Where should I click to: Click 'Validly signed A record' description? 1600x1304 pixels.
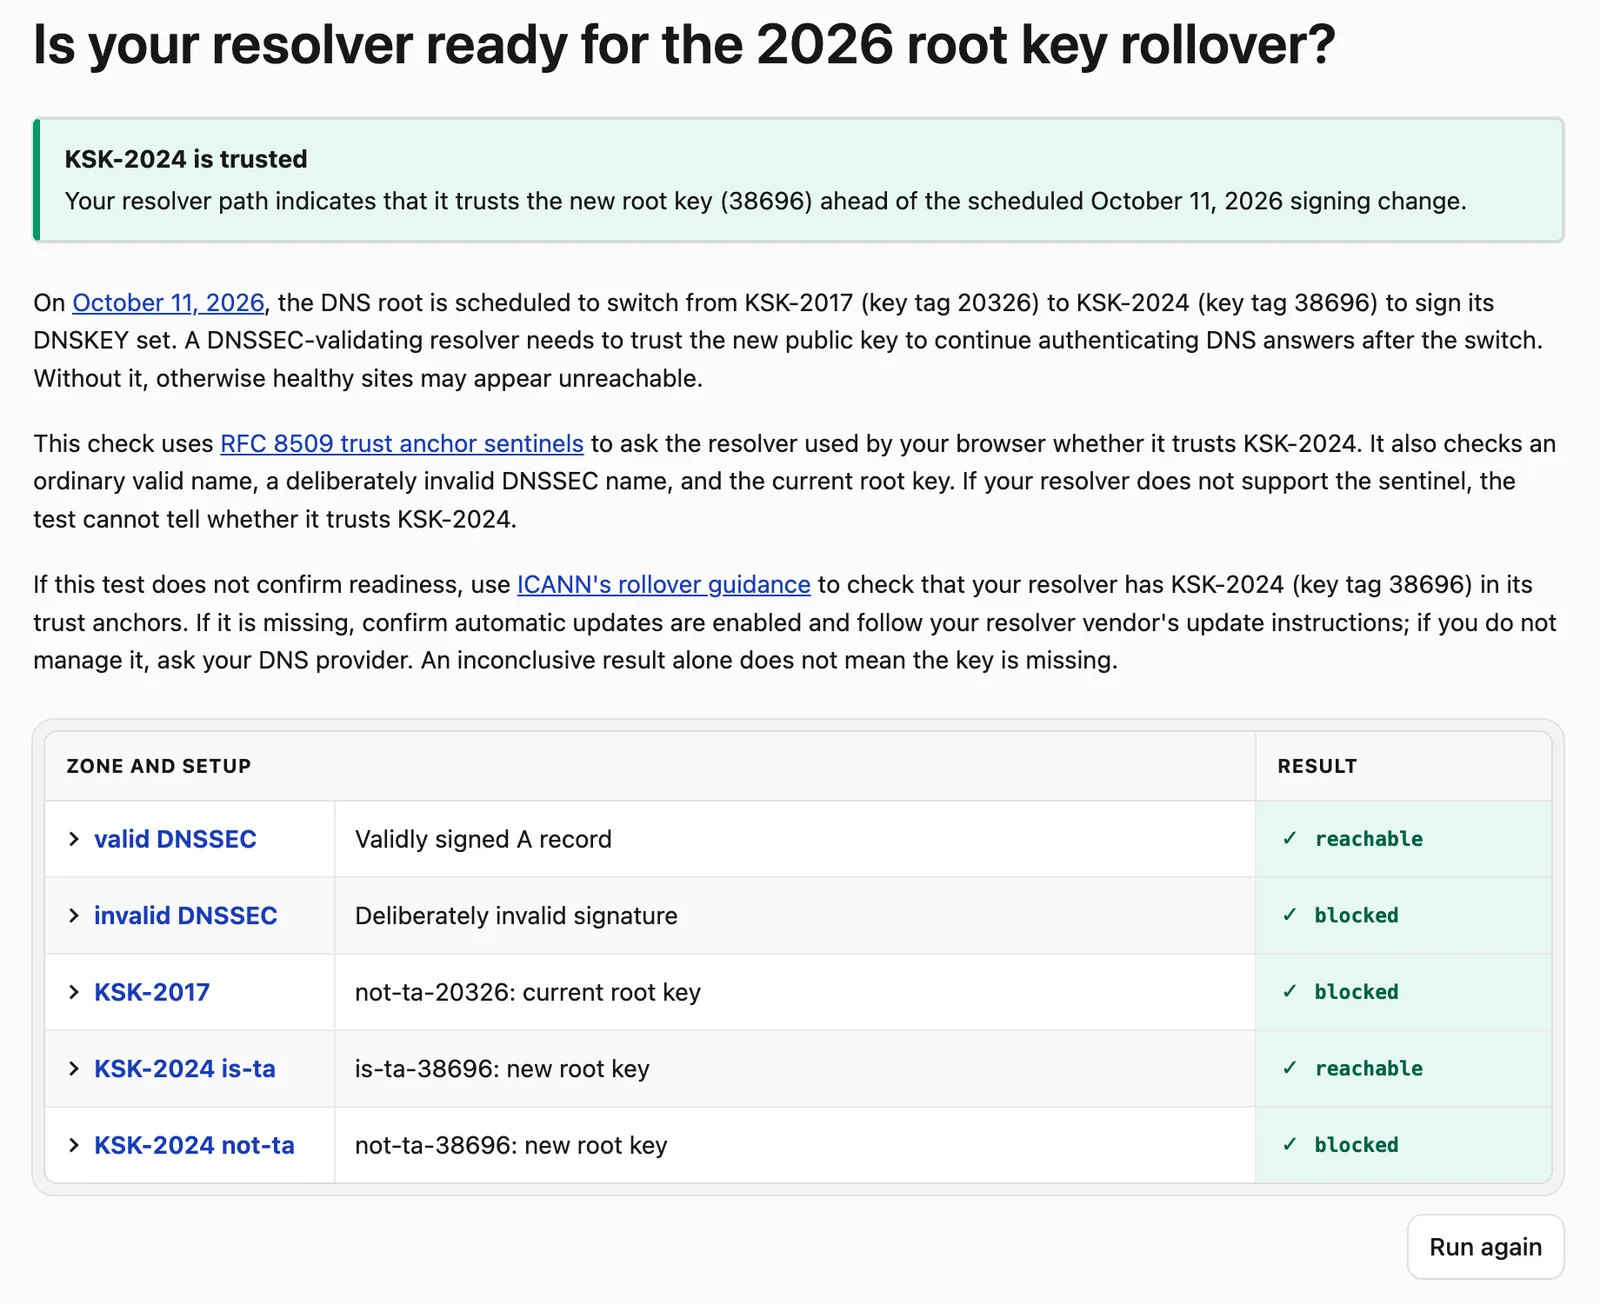(483, 839)
